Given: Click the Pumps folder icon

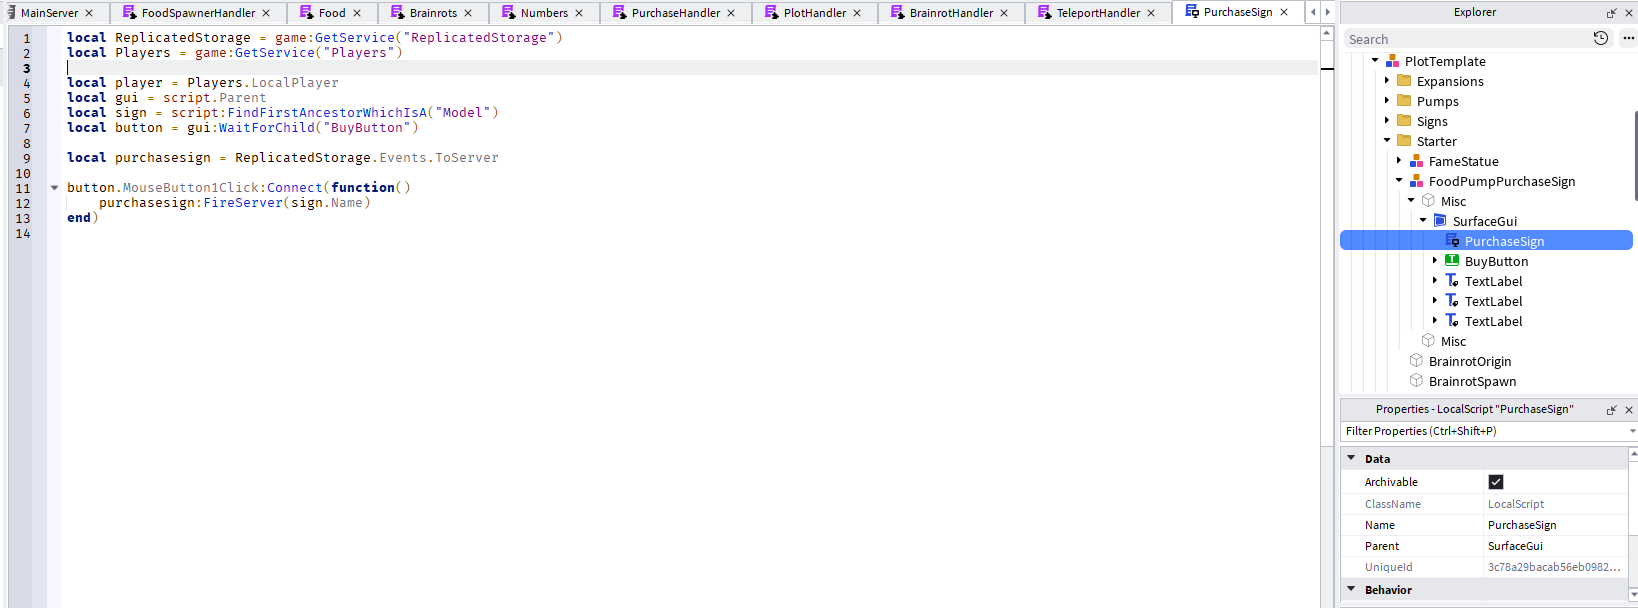Looking at the screenshot, I should pyautogui.click(x=1404, y=101).
